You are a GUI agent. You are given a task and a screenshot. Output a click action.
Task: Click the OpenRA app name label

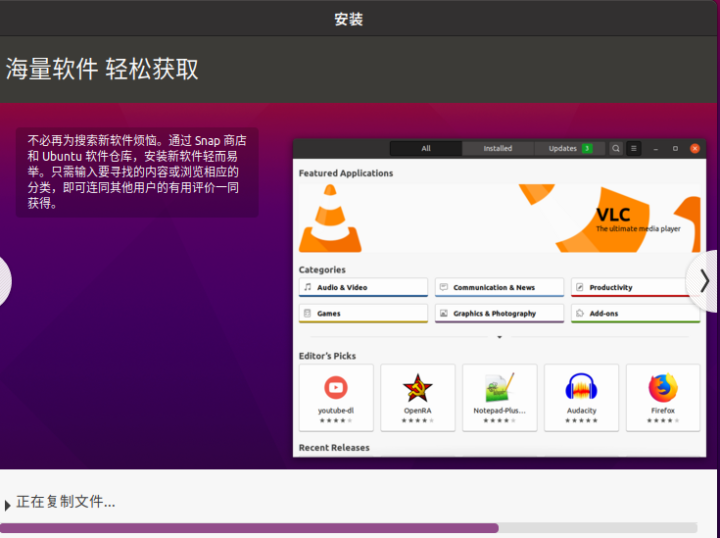pos(417,410)
